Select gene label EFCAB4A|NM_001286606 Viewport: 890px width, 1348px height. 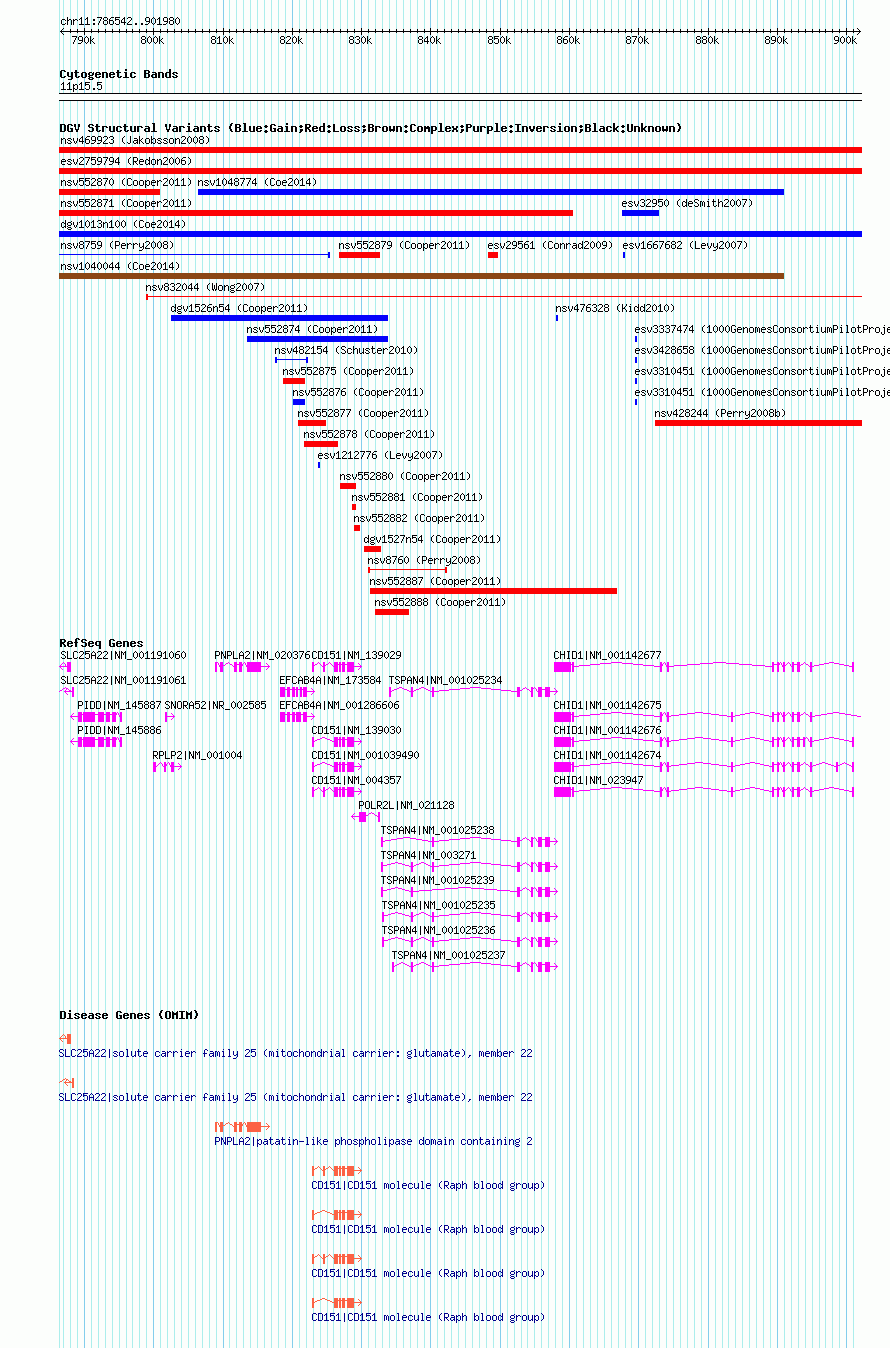point(339,705)
